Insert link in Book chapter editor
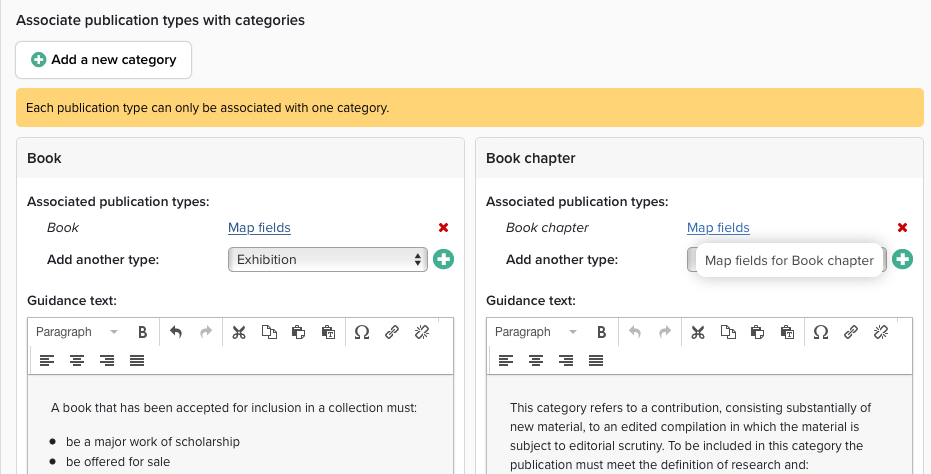 pyautogui.click(x=851, y=332)
